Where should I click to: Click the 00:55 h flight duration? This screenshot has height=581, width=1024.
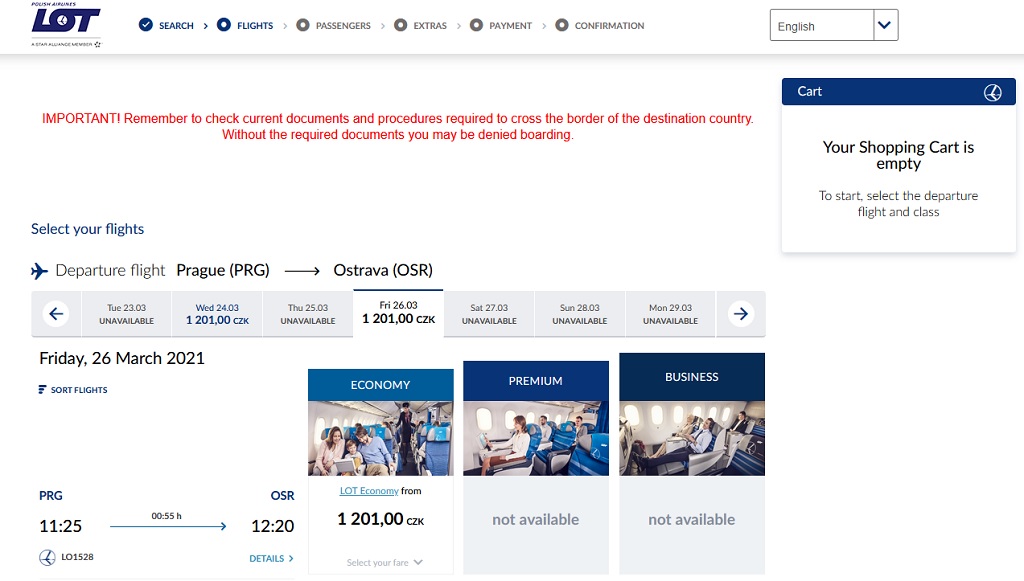coord(167,516)
